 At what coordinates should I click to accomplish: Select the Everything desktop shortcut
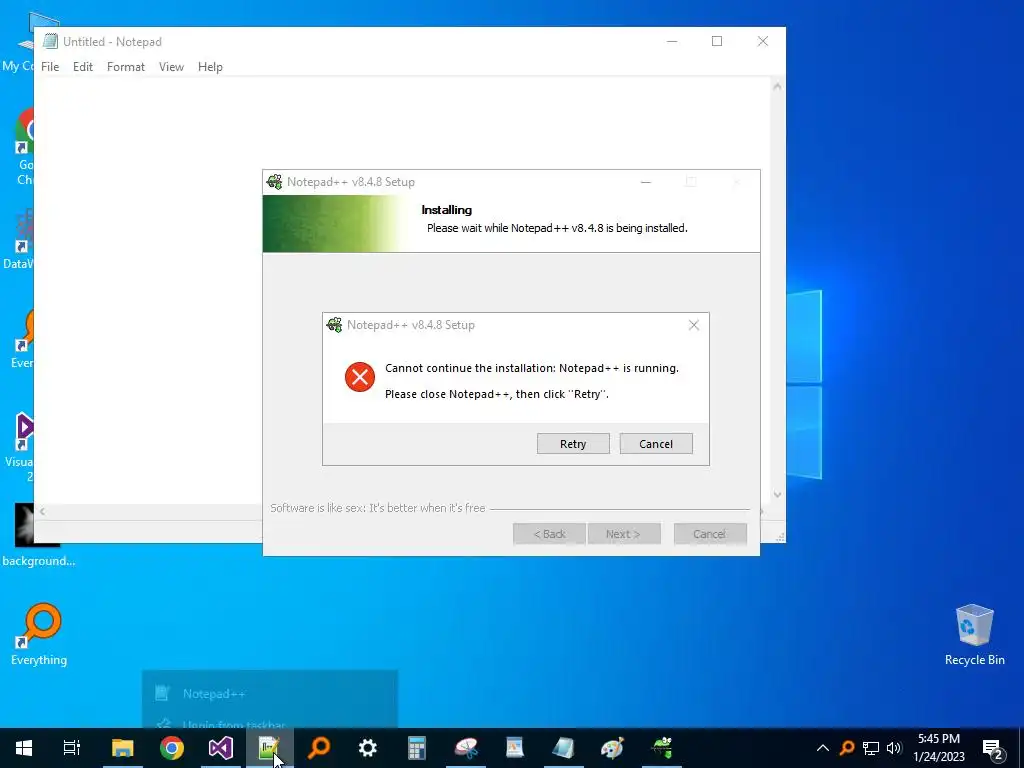pos(39,635)
